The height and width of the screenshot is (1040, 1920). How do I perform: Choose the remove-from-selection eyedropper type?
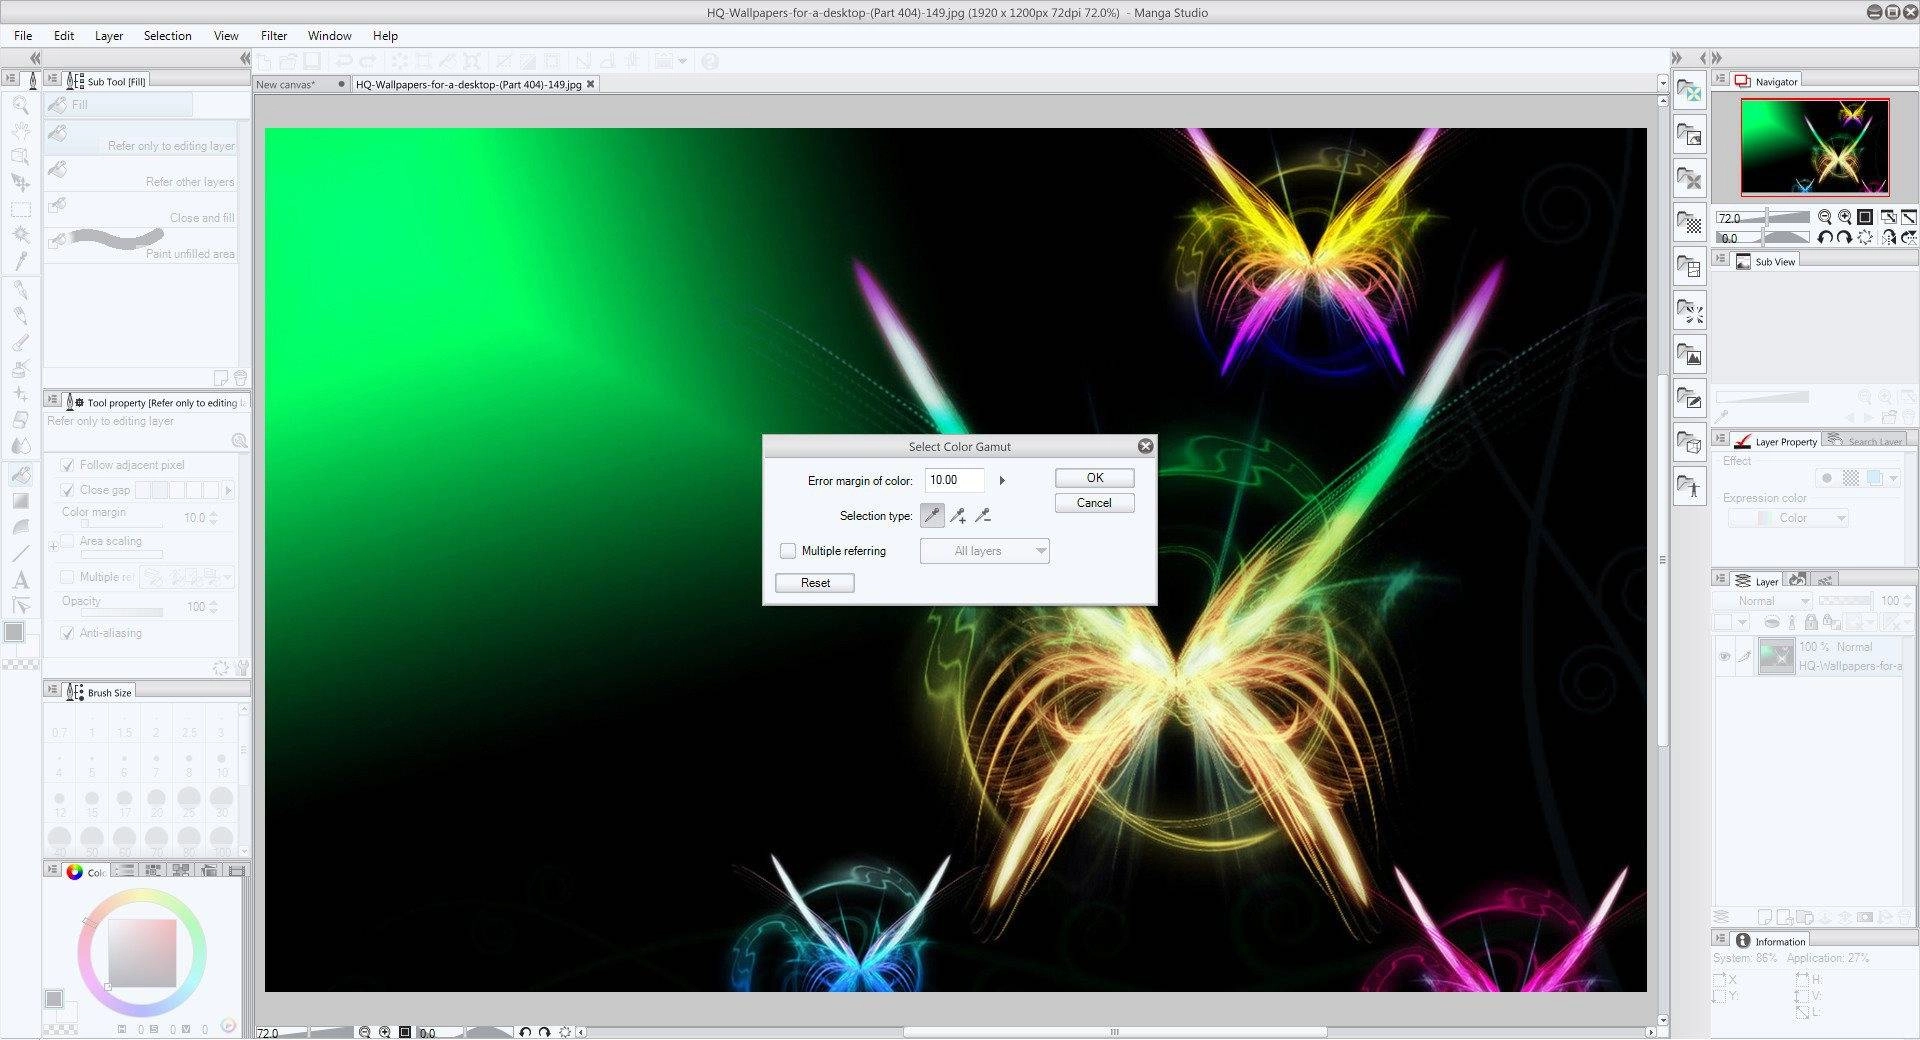[x=983, y=516]
